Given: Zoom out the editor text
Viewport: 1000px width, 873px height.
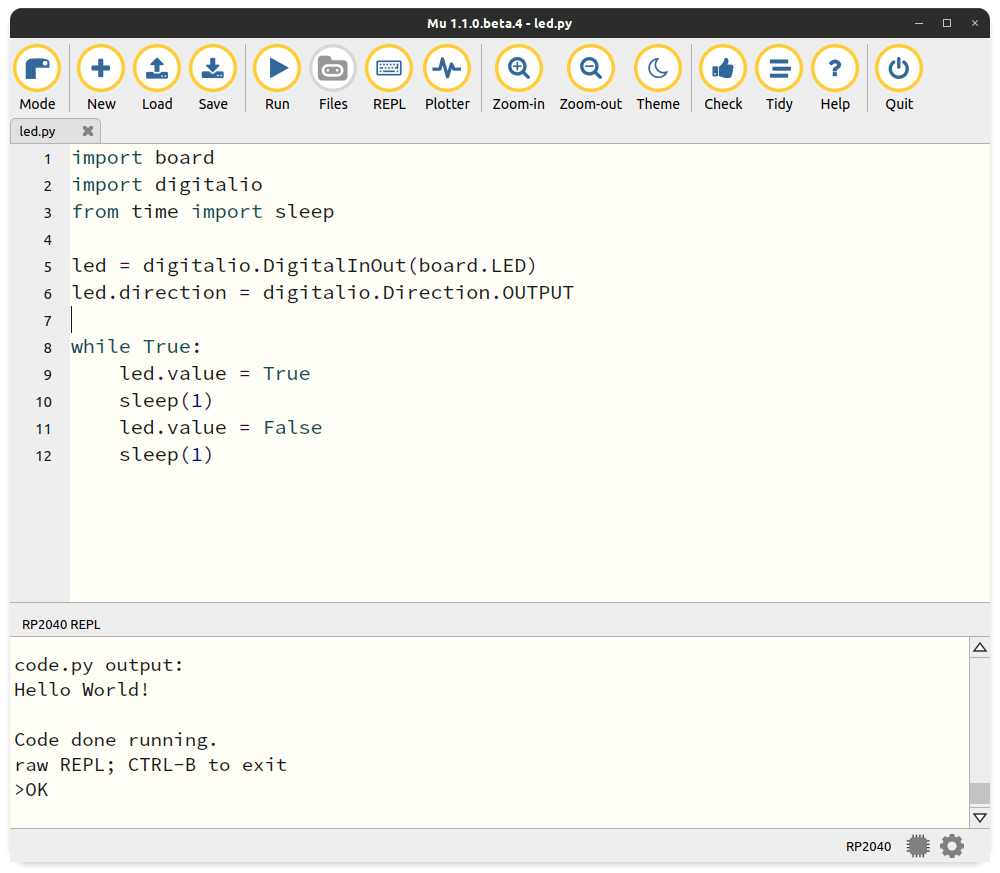Looking at the screenshot, I should [590, 70].
